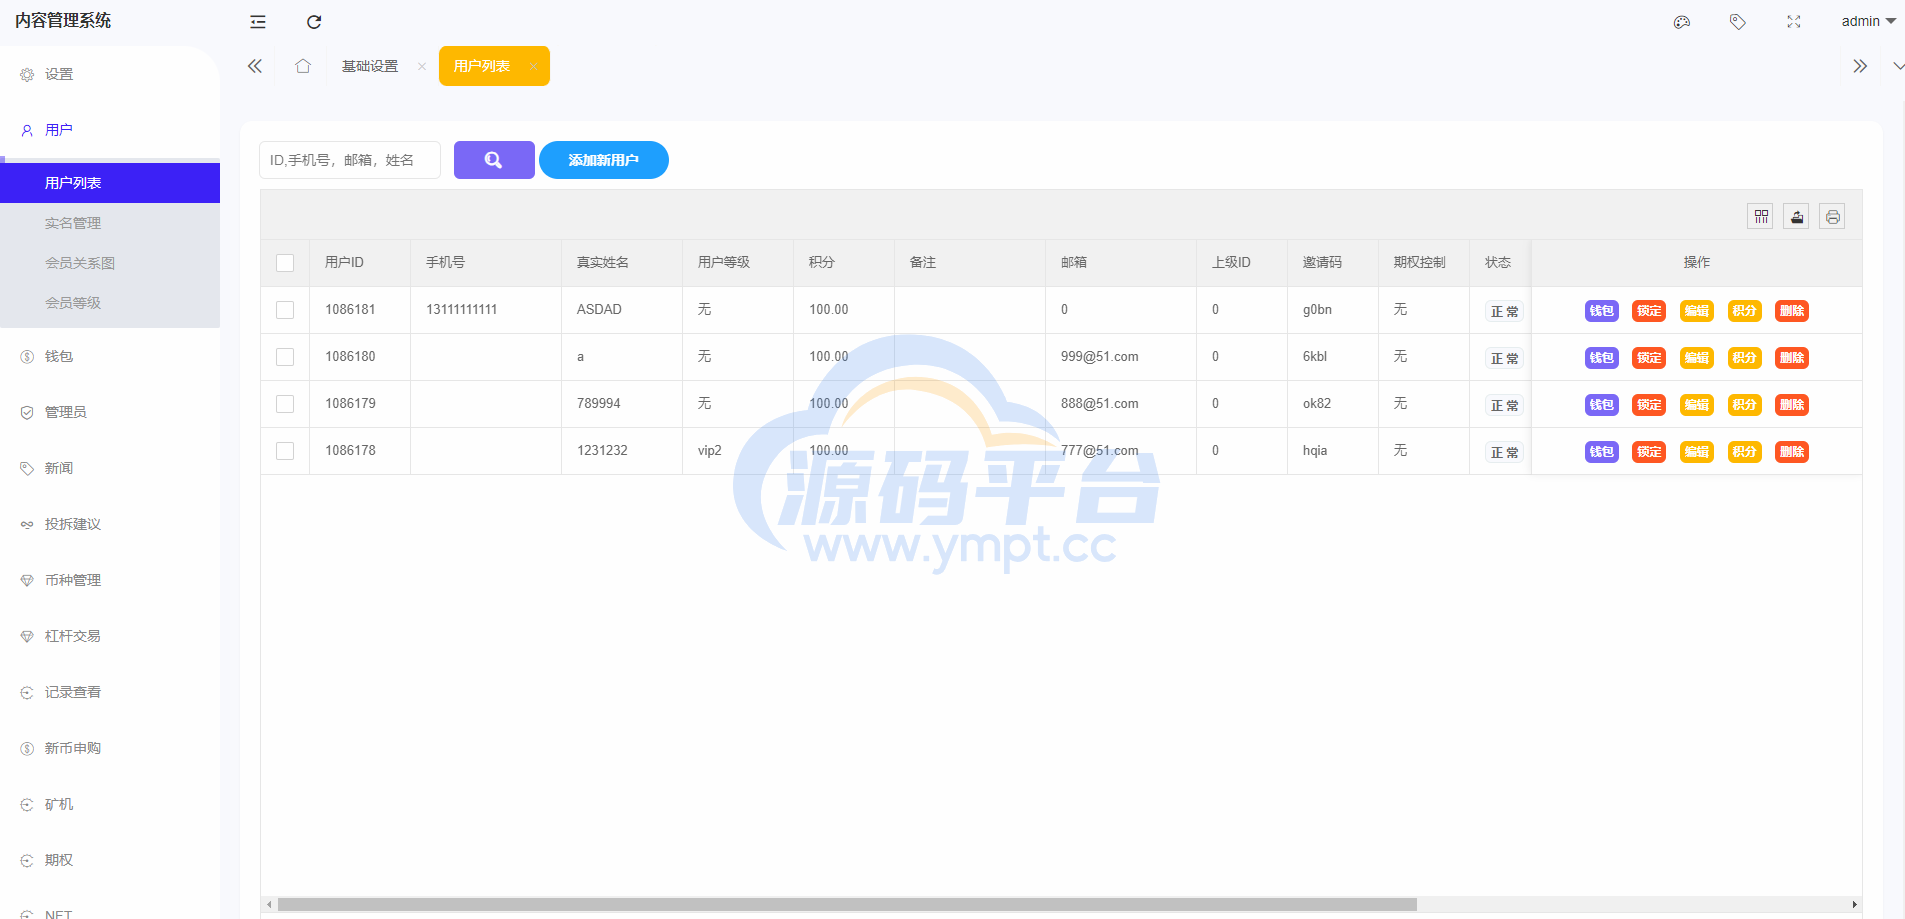The width and height of the screenshot is (1905, 919).
Task: Click invite code g0bn cell
Action: tap(1333, 310)
